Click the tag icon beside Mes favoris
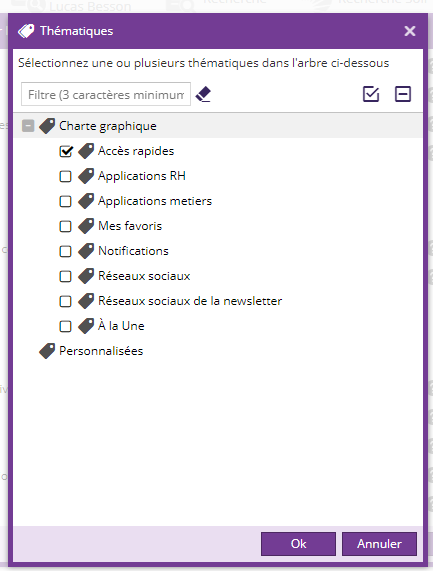433x571 pixels. 86,226
